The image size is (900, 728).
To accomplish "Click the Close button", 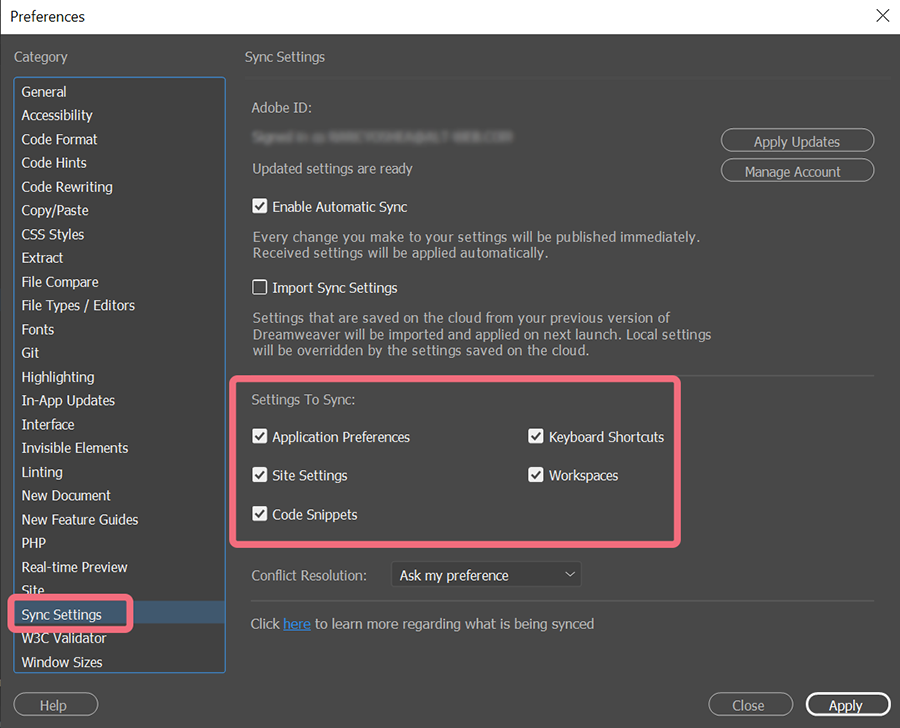I will pos(749,705).
